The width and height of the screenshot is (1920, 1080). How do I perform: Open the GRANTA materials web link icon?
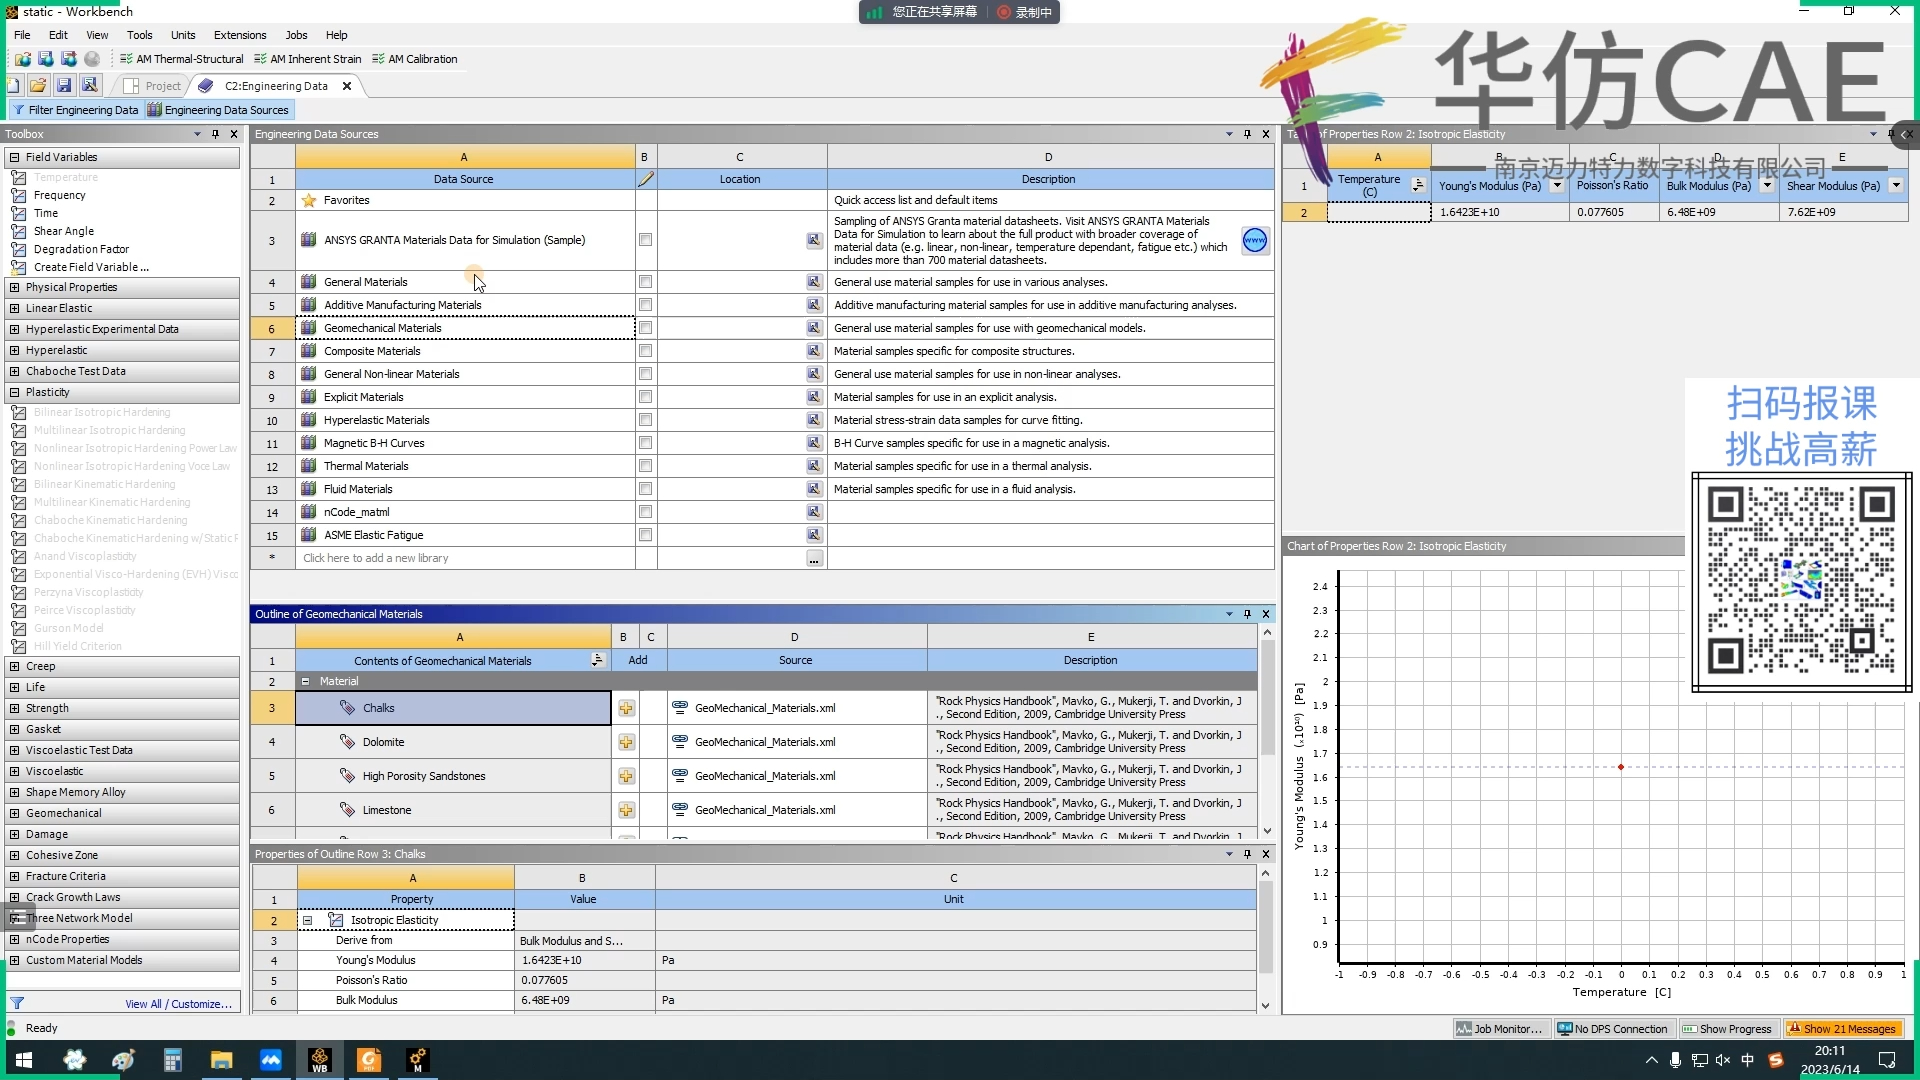point(1254,240)
